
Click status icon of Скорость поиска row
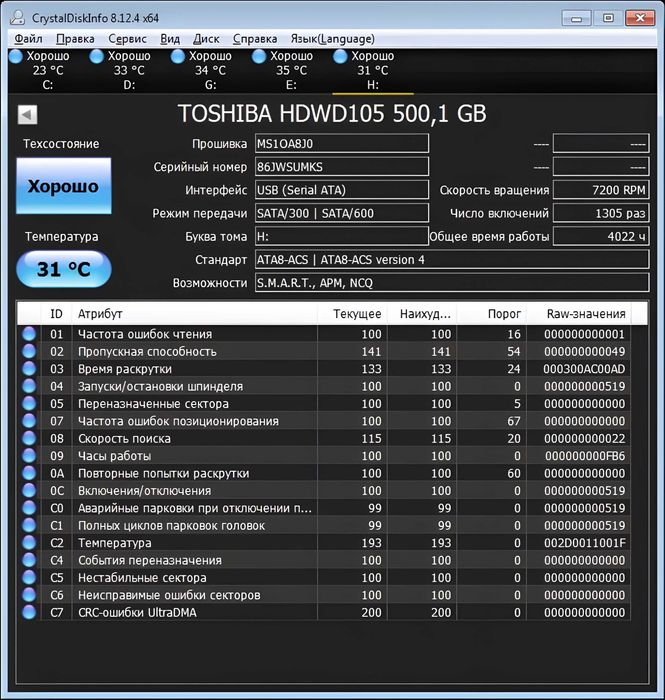pyautogui.click(x=29, y=438)
